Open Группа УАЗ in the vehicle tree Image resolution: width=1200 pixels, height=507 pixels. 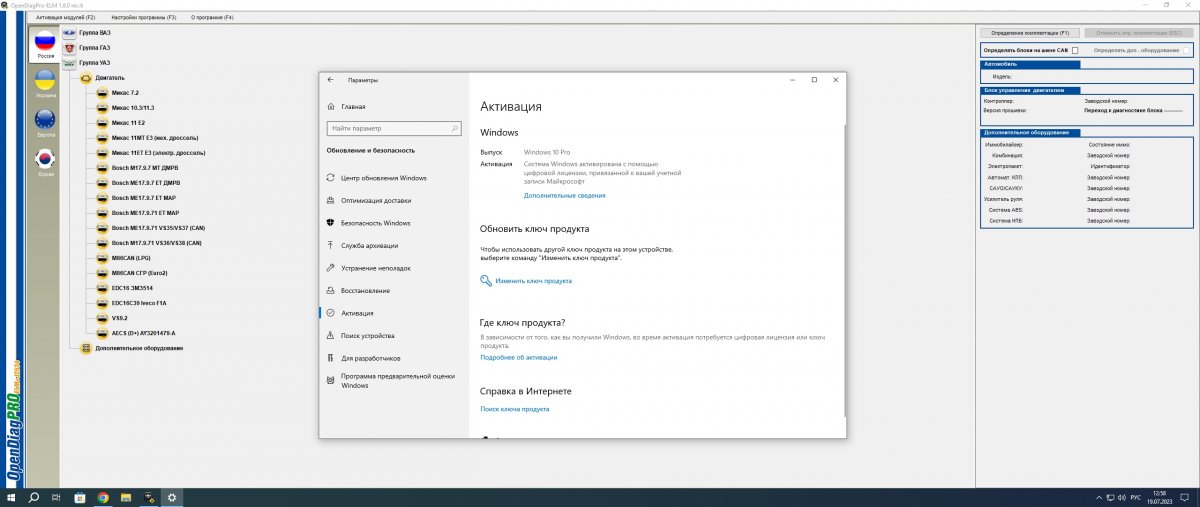pos(94,63)
